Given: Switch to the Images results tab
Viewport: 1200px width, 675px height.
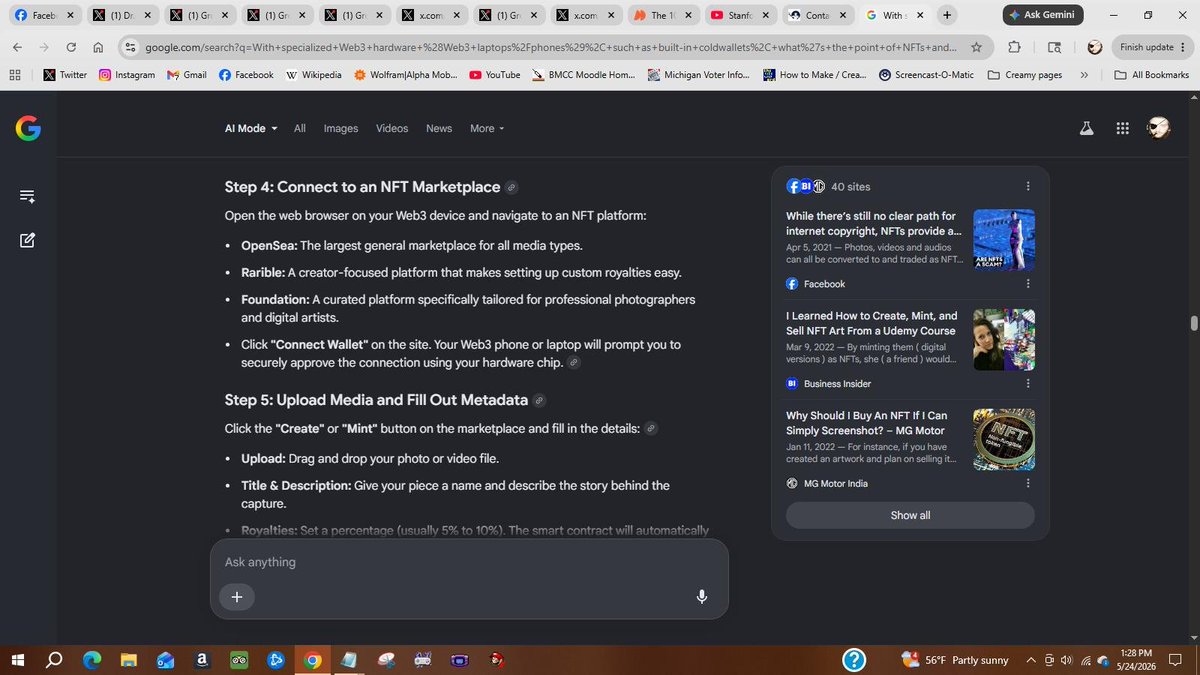Looking at the screenshot, I should point(341,128).
